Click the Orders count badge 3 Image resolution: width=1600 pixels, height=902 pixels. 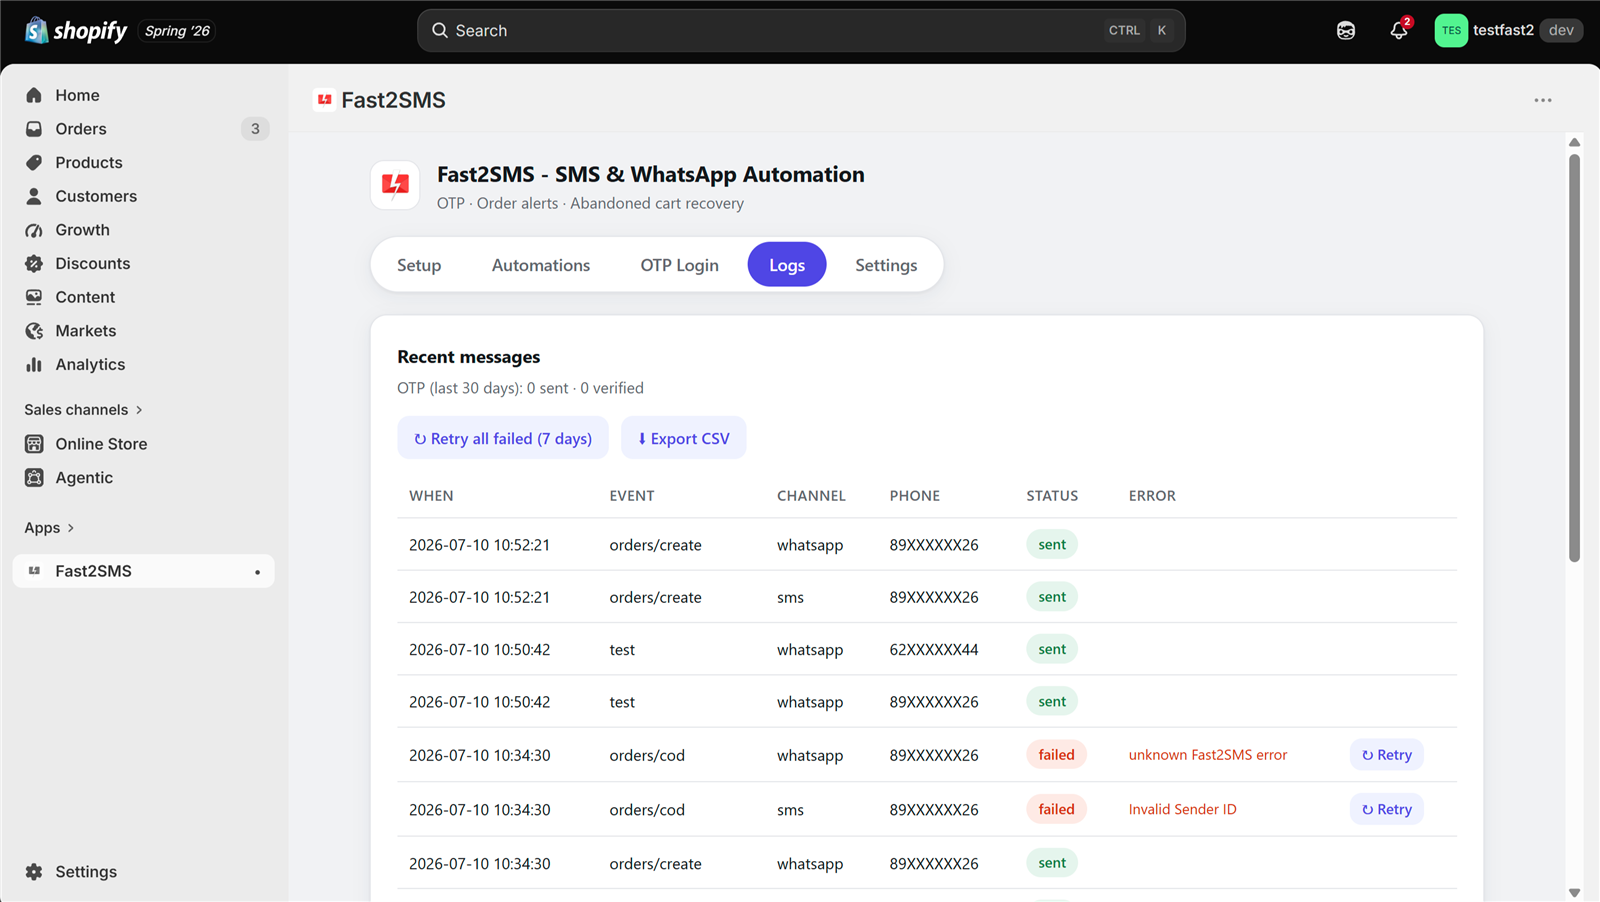(x=255, y=129)
